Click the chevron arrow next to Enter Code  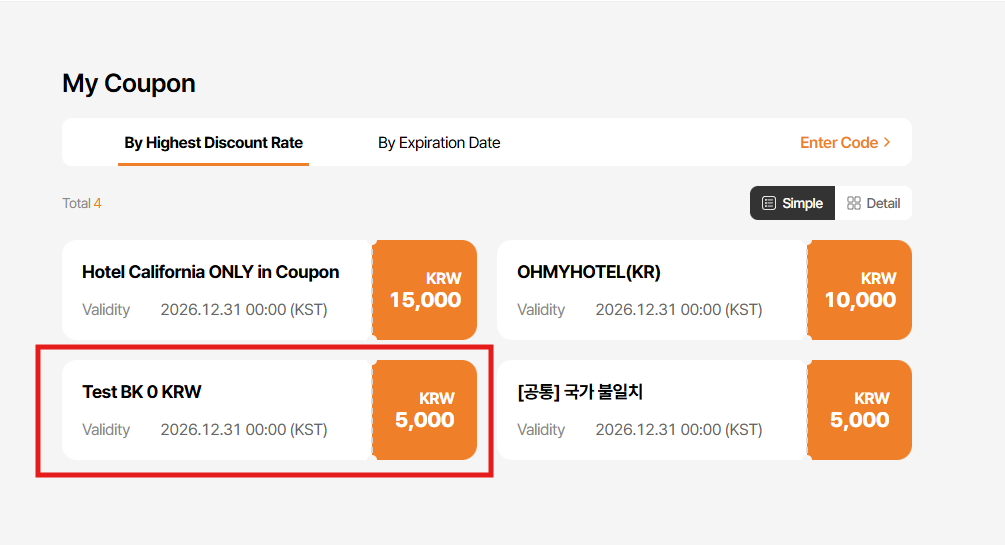(x=887, y=142)
